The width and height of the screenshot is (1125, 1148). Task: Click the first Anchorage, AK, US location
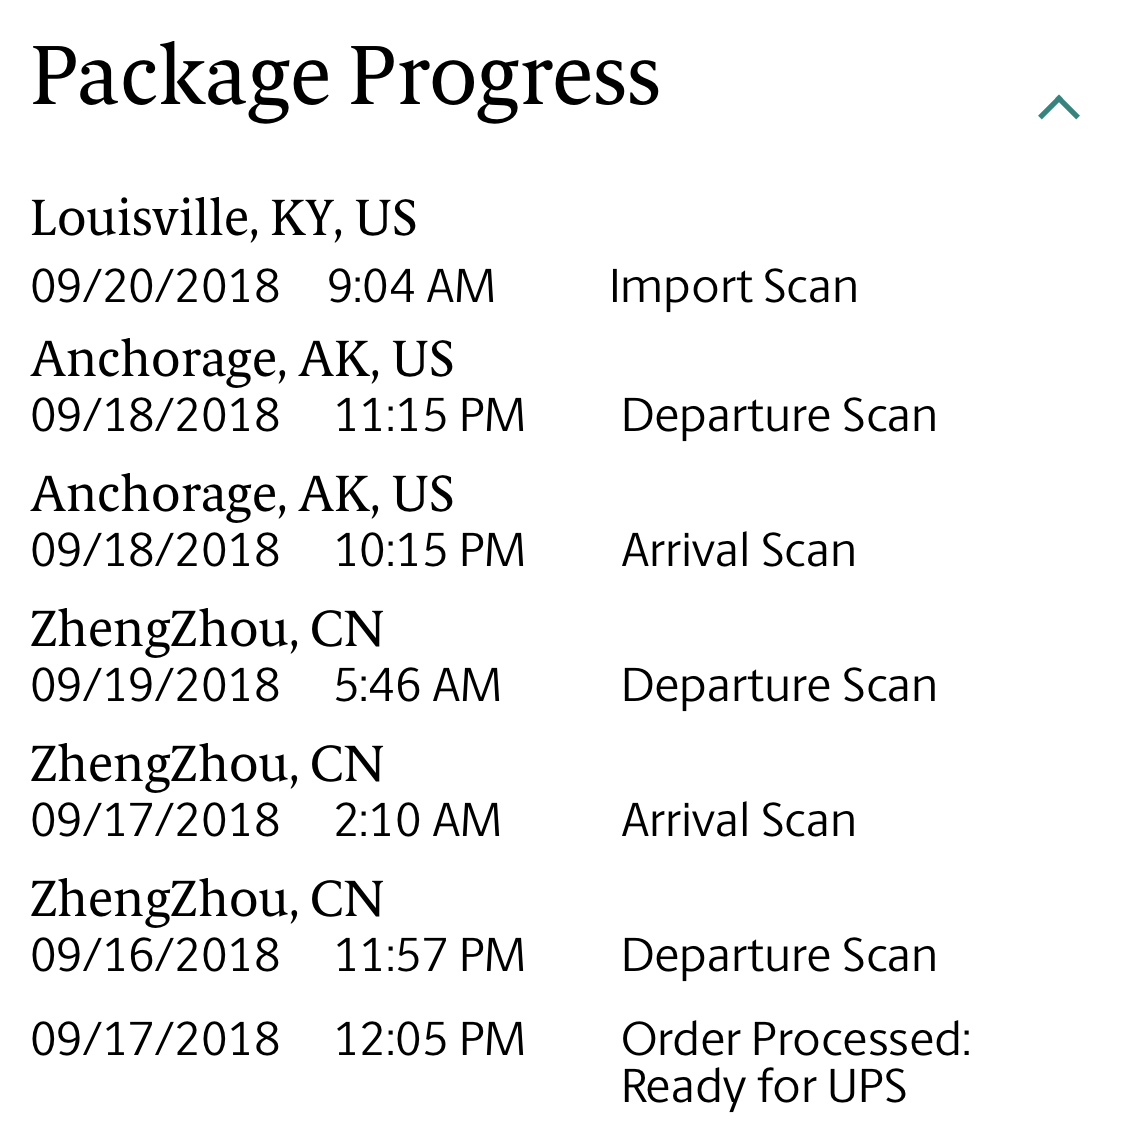pyautogui.click(x=242, y=359)
